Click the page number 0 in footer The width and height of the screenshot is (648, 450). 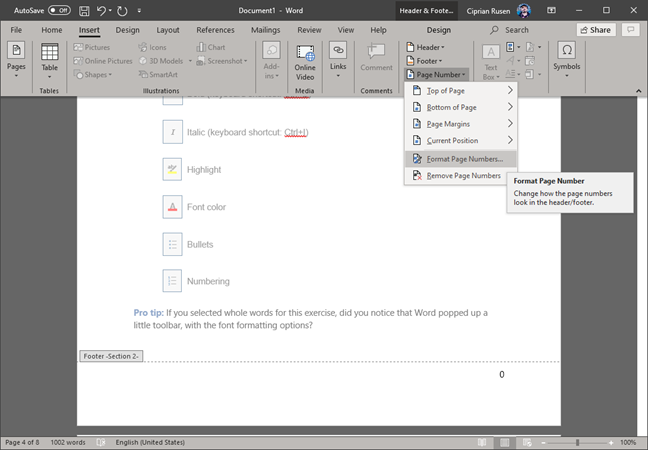502,374
